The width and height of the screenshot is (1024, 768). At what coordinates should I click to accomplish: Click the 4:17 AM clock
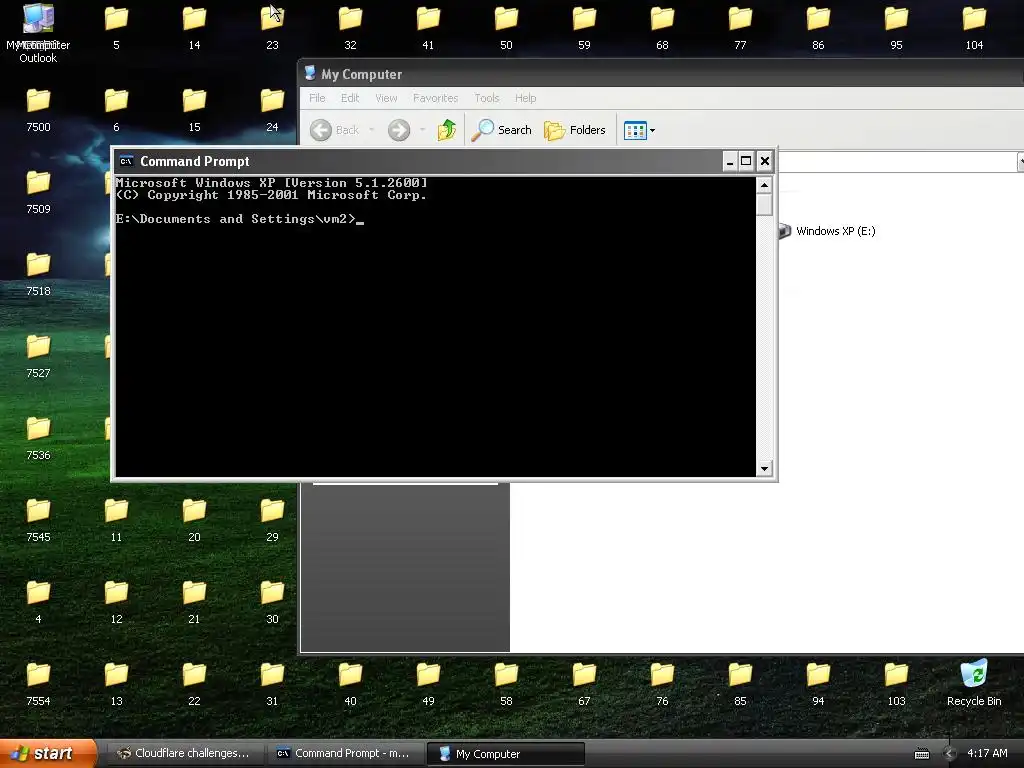(987, 754)
